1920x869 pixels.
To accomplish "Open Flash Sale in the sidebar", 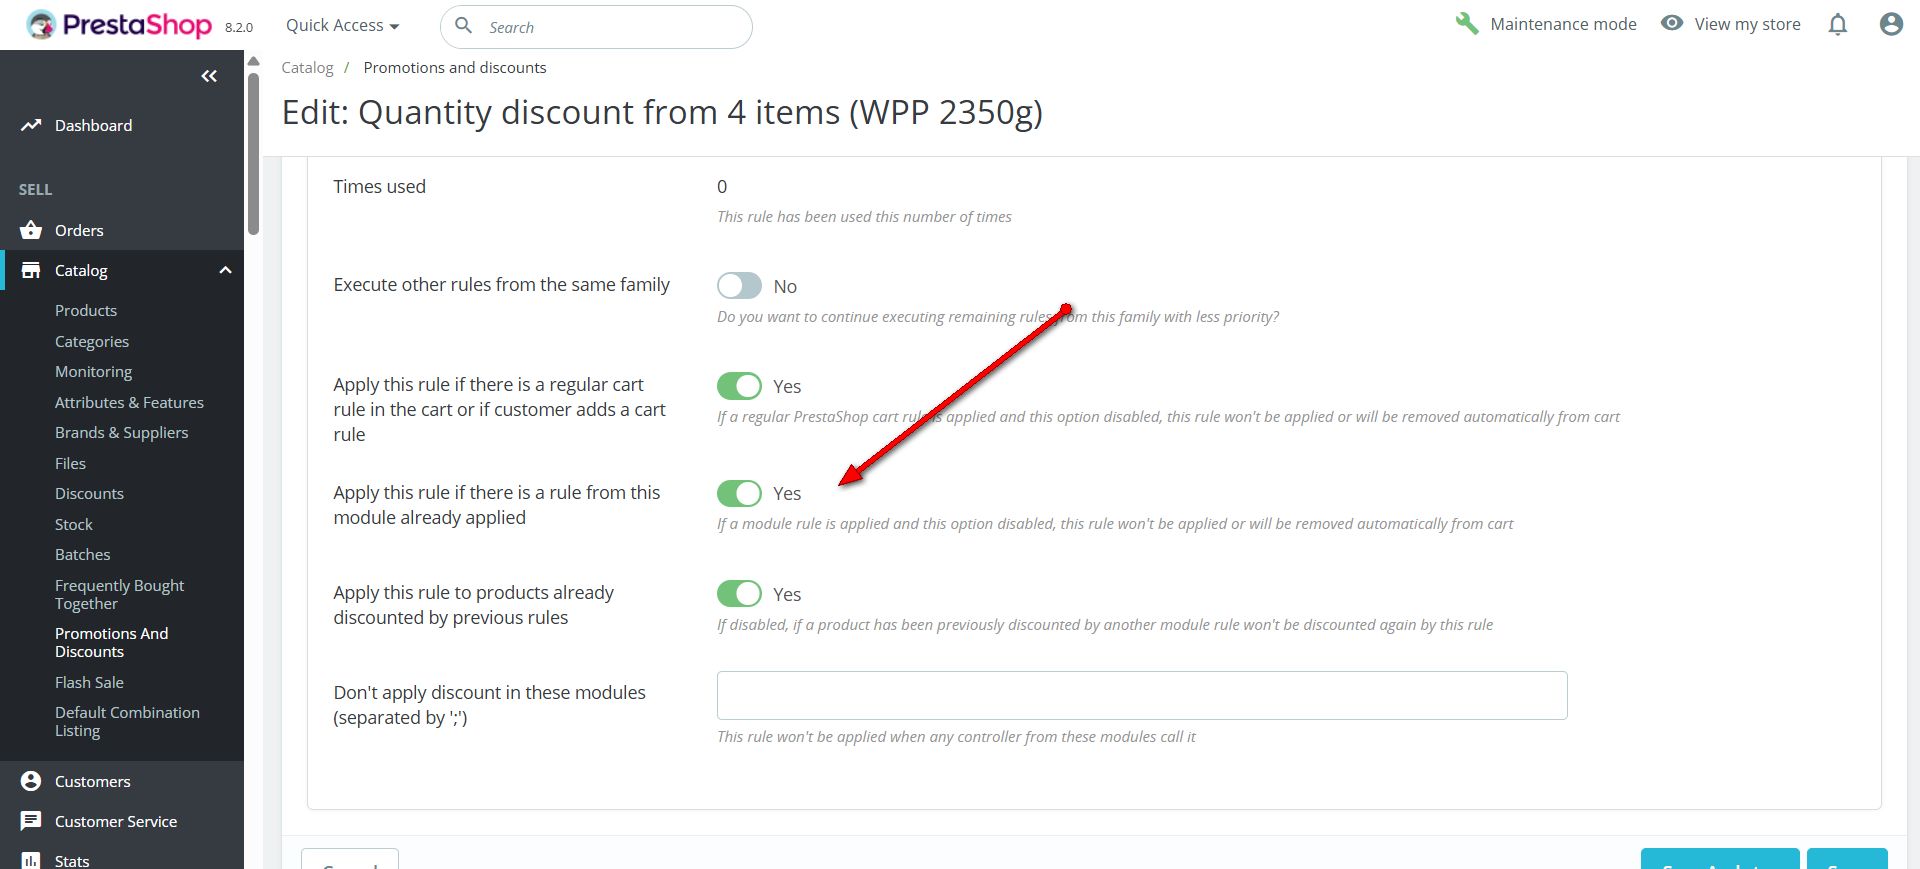I will (x=89, y=682).
